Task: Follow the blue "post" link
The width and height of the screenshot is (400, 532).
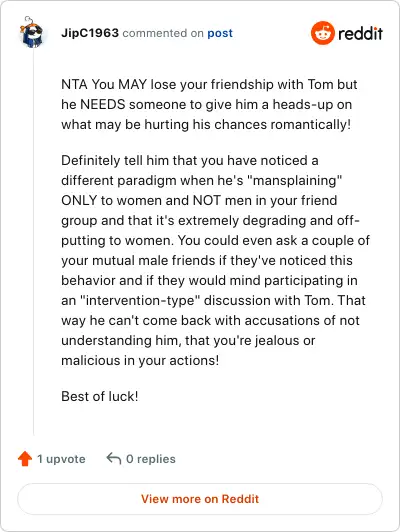Action: coord(220,33)
